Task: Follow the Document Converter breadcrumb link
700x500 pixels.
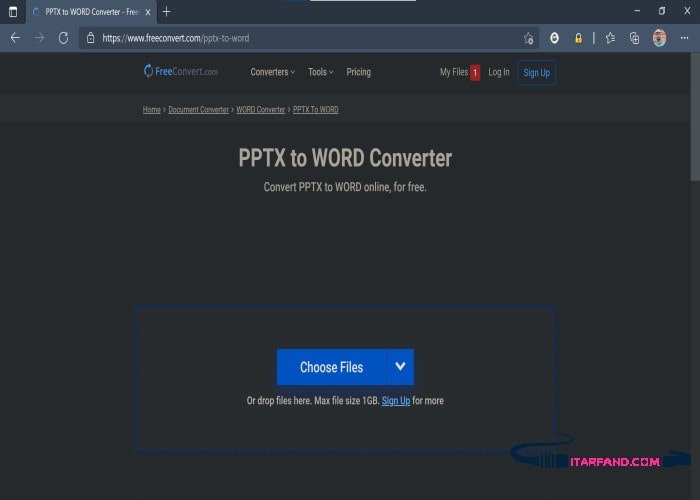Action: coord(198,110)
